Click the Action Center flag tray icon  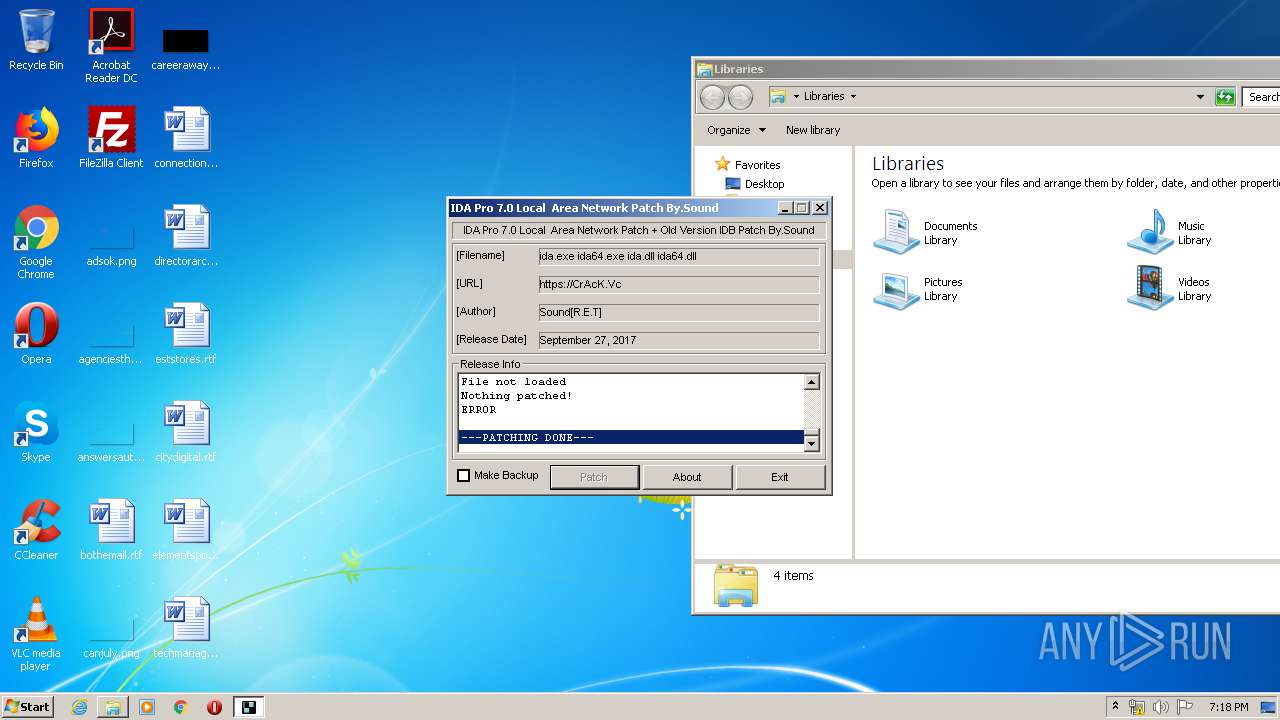(1185, 707)
